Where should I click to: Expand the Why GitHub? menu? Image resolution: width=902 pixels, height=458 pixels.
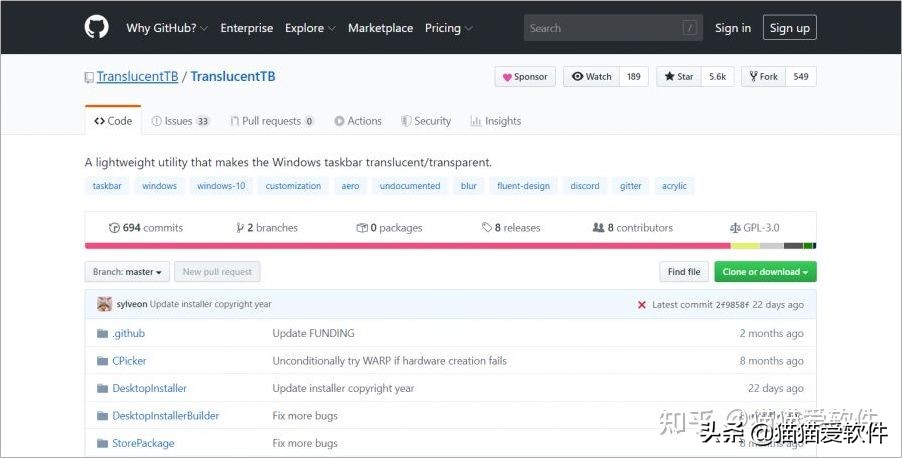coord(166,28)
